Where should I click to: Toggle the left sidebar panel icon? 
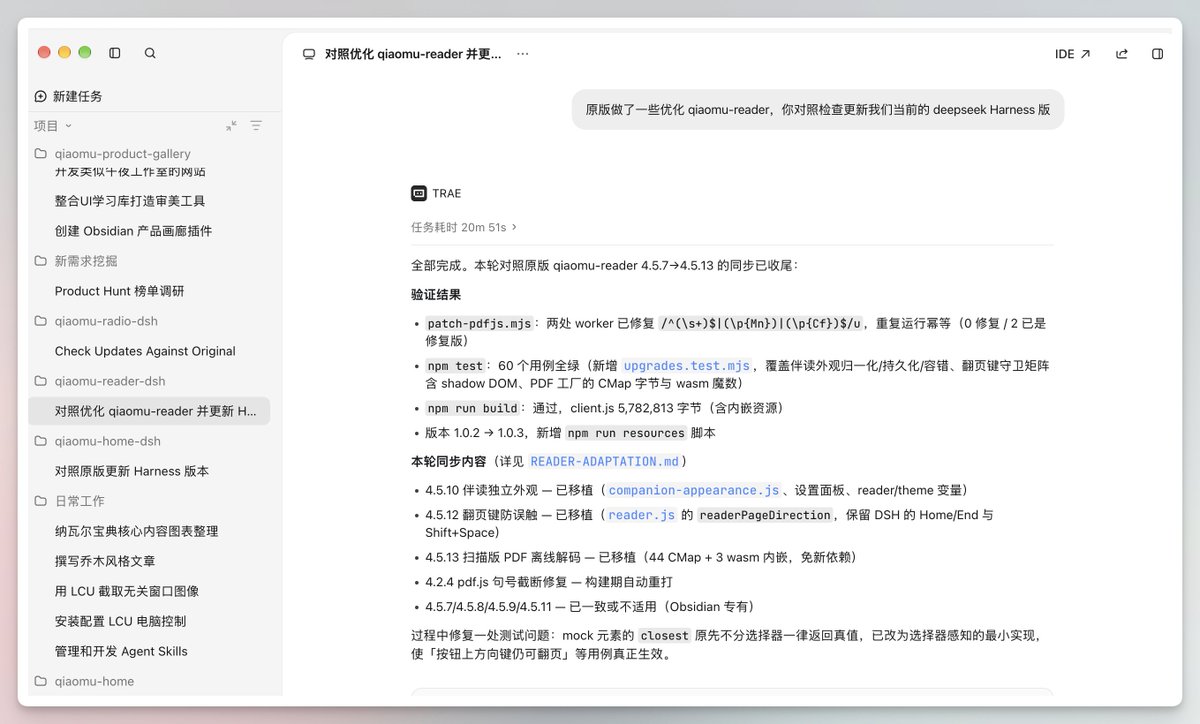tap(115, 53)
